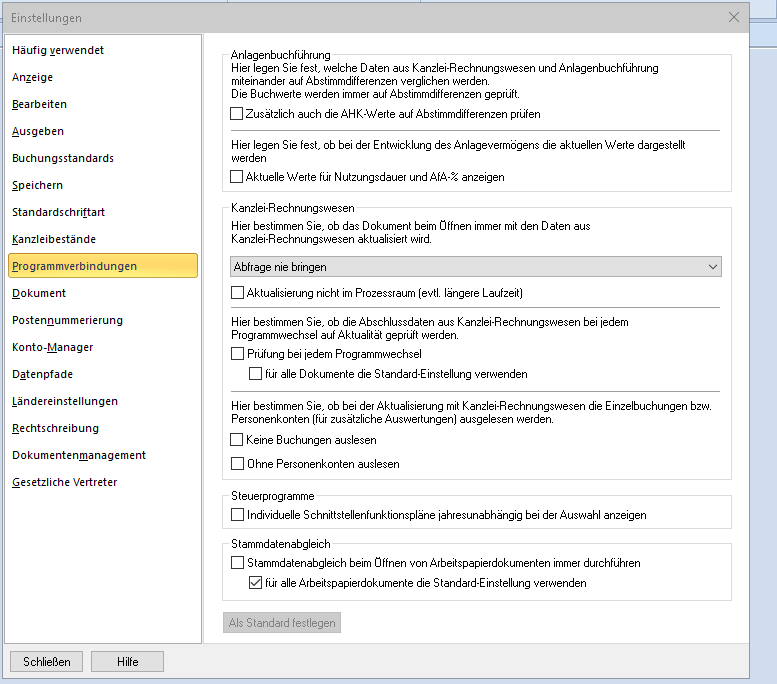
Task: Select Dokumentenmanagement in the list
Action: (79, 455)
